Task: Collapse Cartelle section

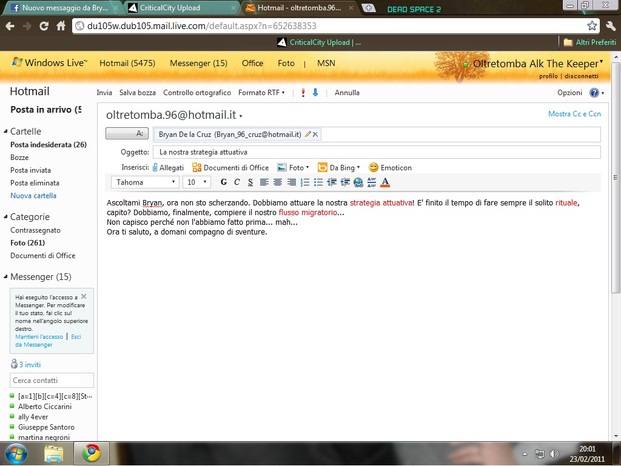Action: pyautogui.click(x=6, y=131)
